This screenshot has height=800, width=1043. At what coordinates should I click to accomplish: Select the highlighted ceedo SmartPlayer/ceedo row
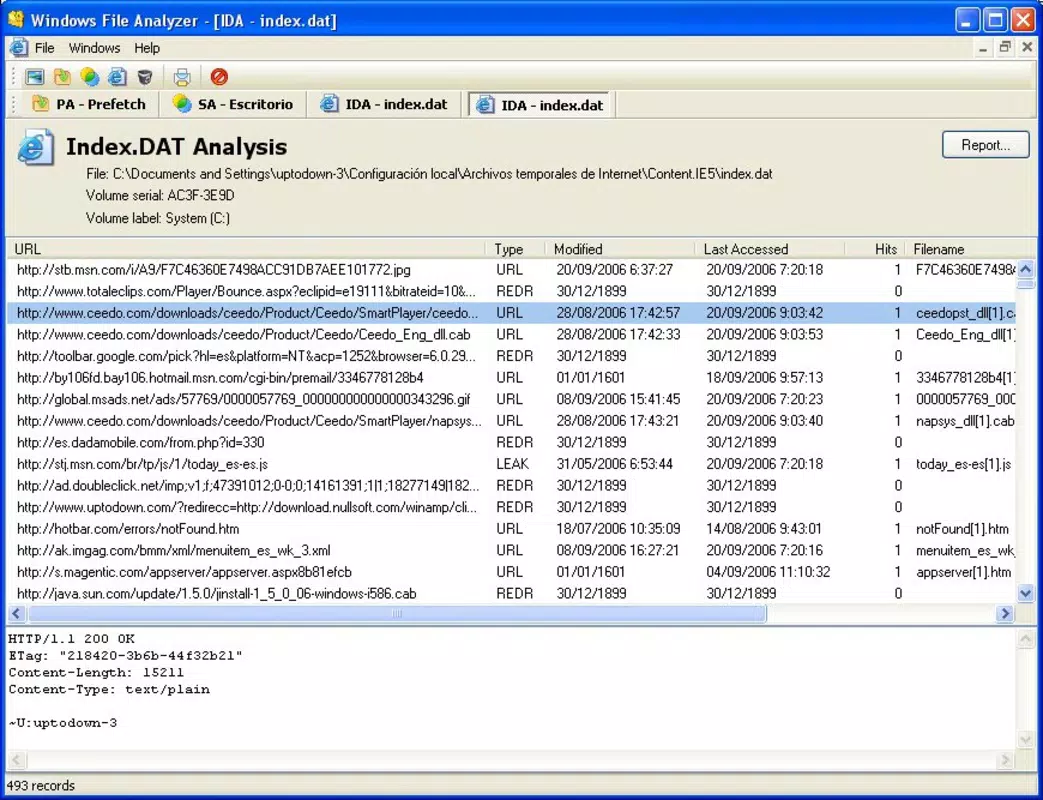tap(511, 313)
